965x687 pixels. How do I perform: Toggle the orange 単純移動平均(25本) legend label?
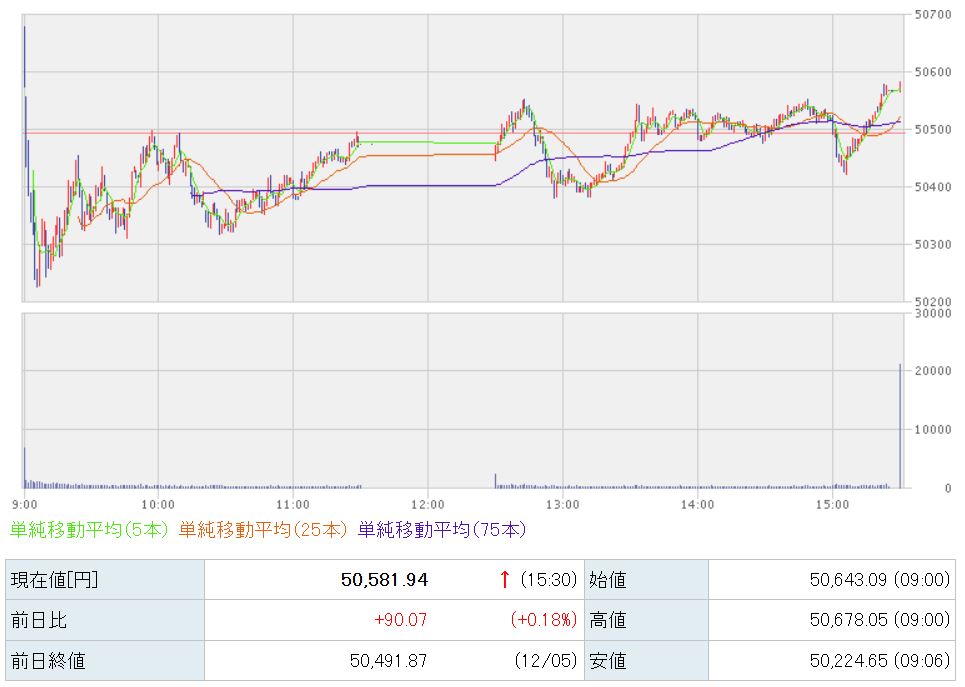[x=264, y=530]
